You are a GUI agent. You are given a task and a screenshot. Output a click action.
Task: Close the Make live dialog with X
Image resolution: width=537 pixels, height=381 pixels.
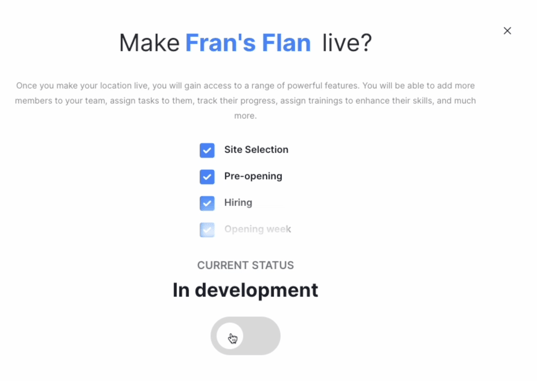tap(507, 31)
